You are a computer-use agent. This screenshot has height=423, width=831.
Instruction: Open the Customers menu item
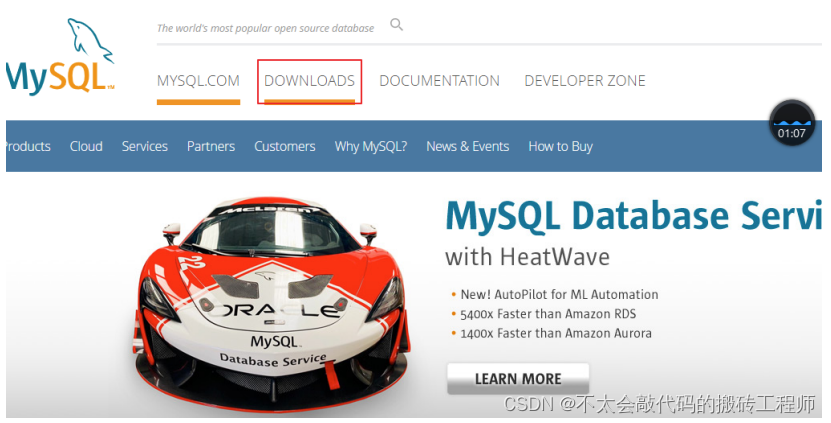[x=285, y=146]
